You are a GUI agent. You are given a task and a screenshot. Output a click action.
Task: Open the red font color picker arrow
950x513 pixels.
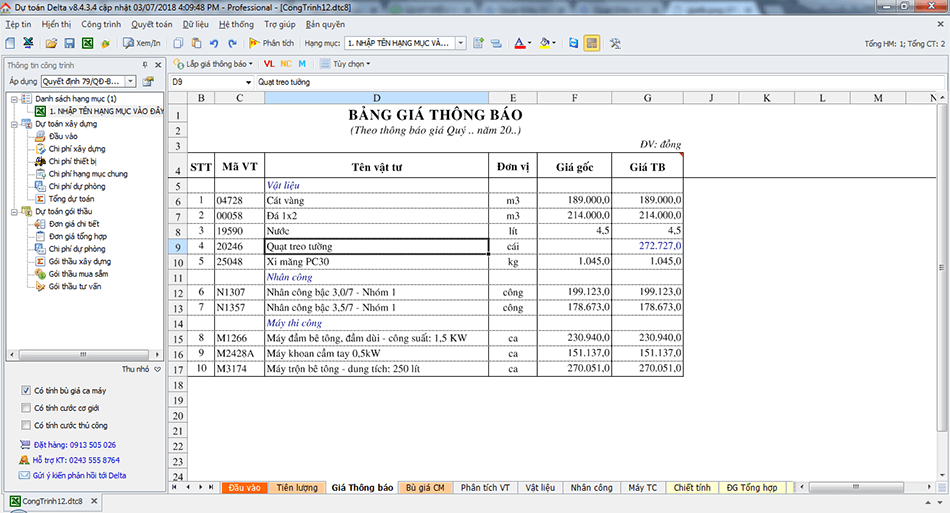click(x=530, y=44)
